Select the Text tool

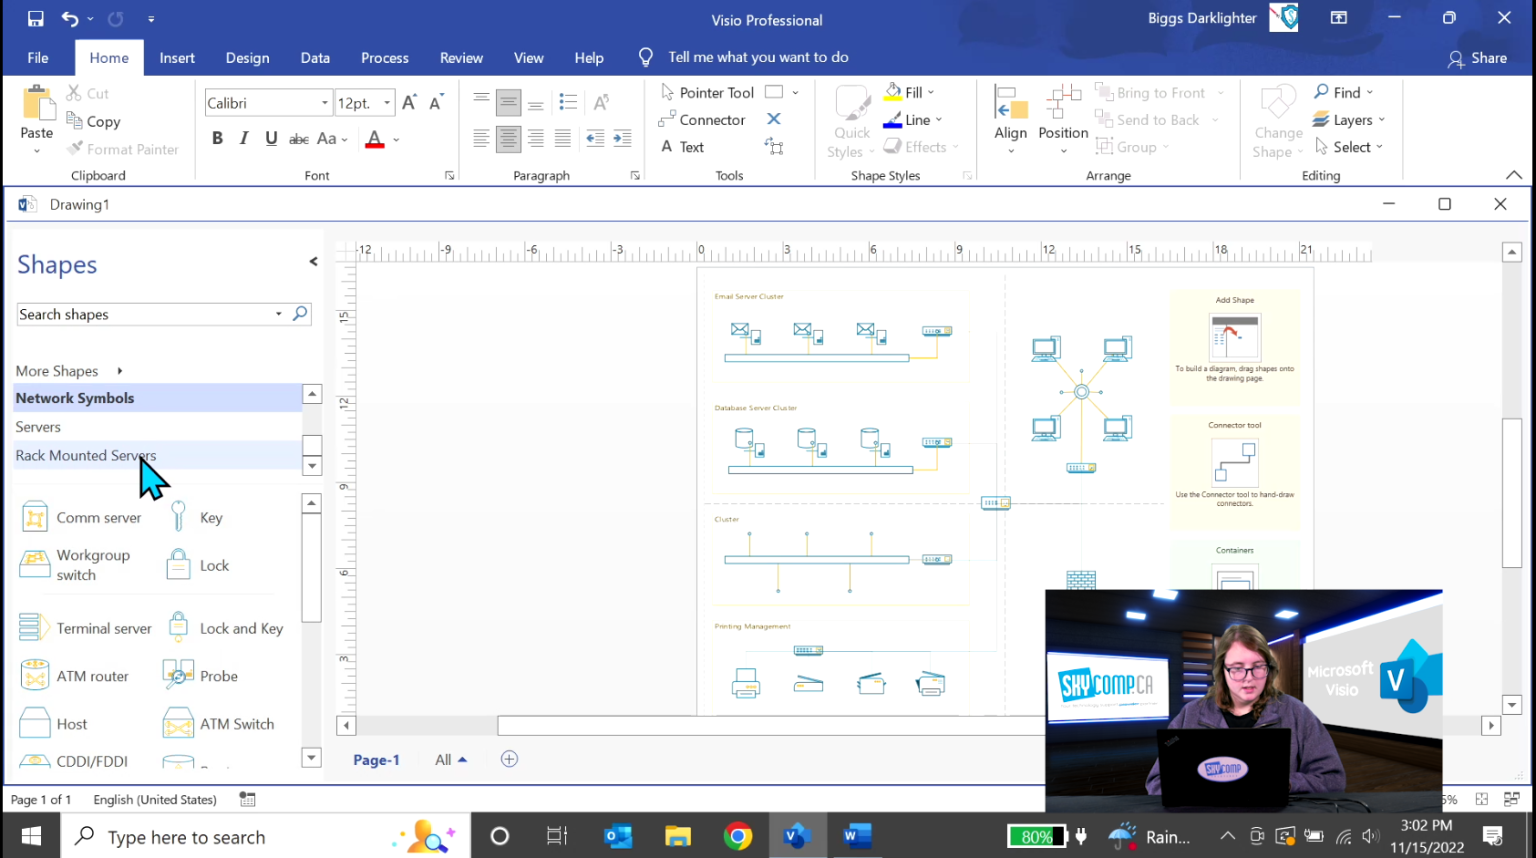click(x=691, y=146)
